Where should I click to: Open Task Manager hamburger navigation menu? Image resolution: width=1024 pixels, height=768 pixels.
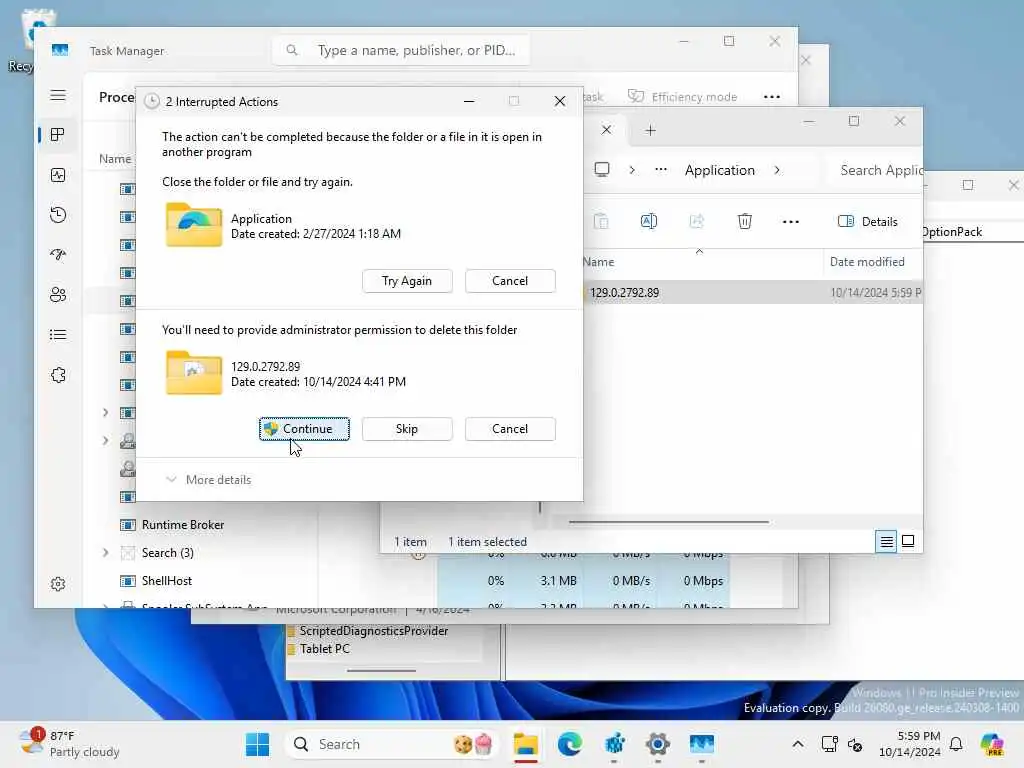click(58, 95)
